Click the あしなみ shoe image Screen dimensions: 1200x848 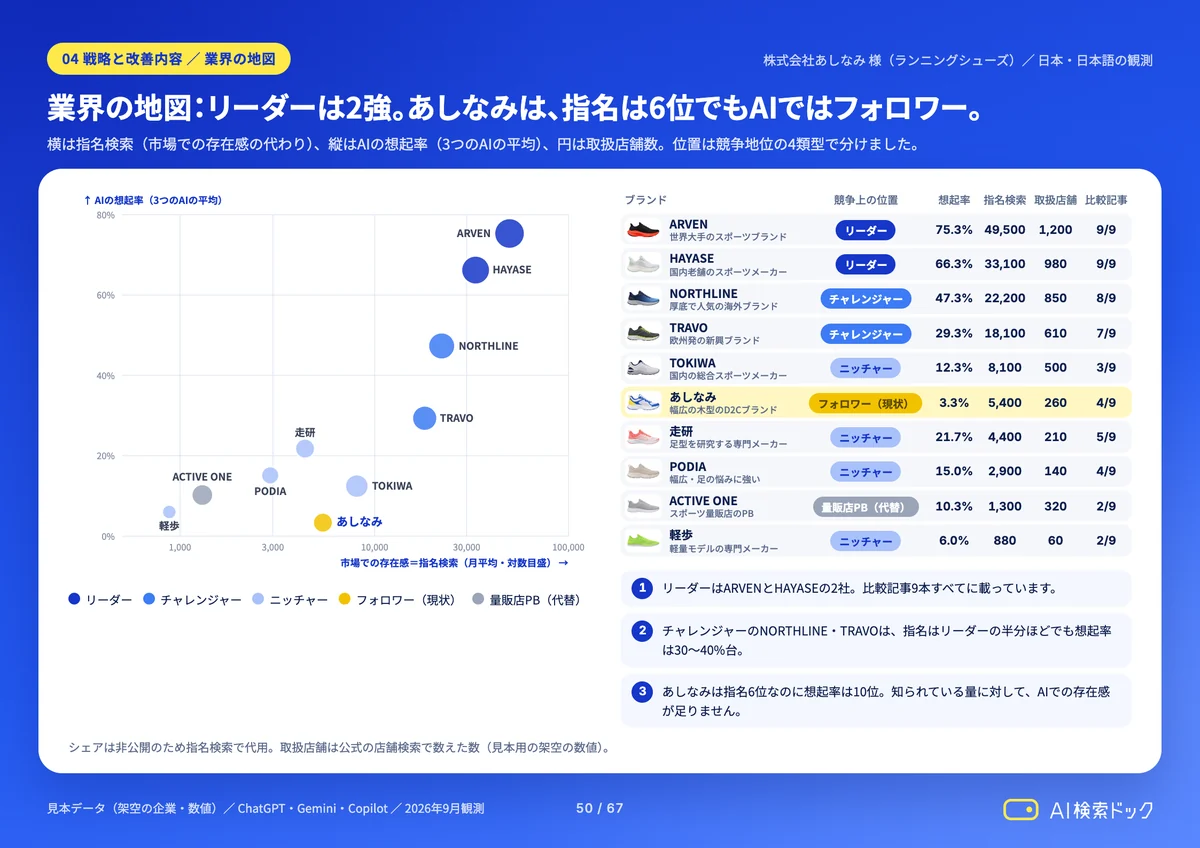(643, 402)
